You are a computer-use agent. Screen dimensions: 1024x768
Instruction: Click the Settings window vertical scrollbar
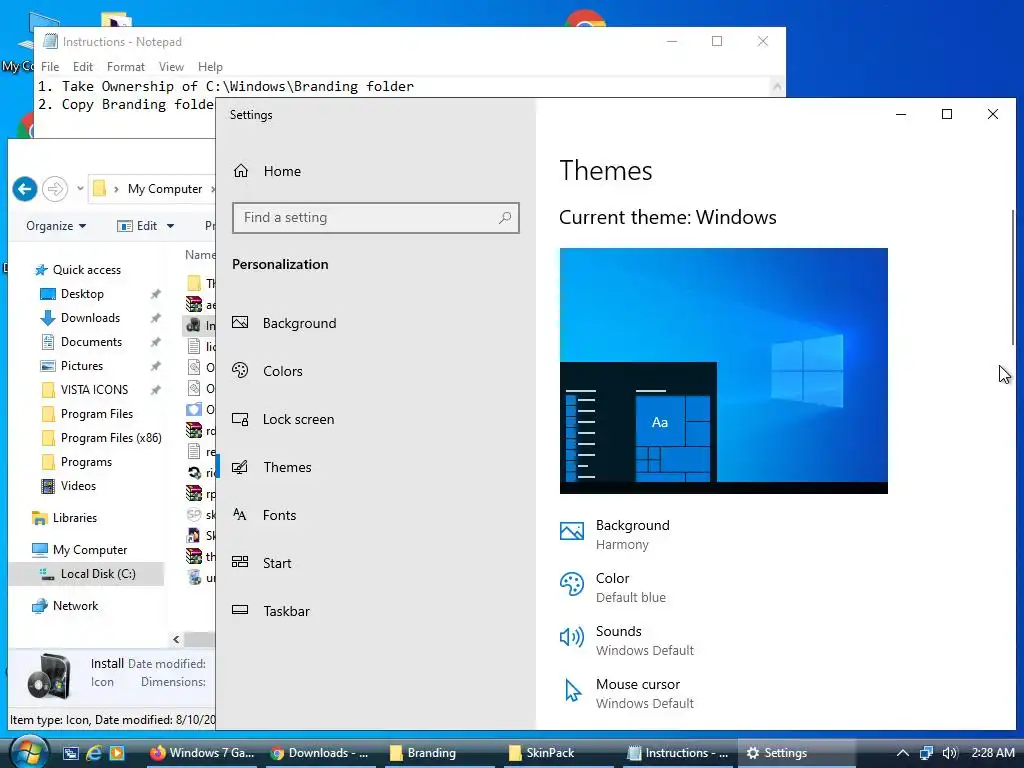(1013, 280)
